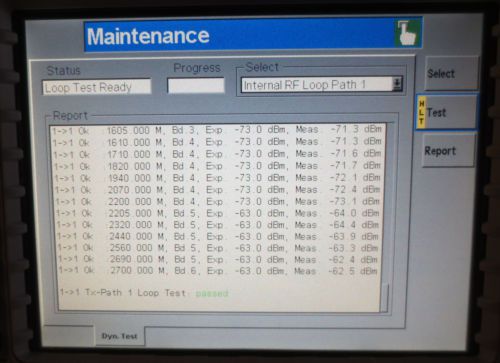
Task: Select the 1940.000 M report row
Action: 217,178
